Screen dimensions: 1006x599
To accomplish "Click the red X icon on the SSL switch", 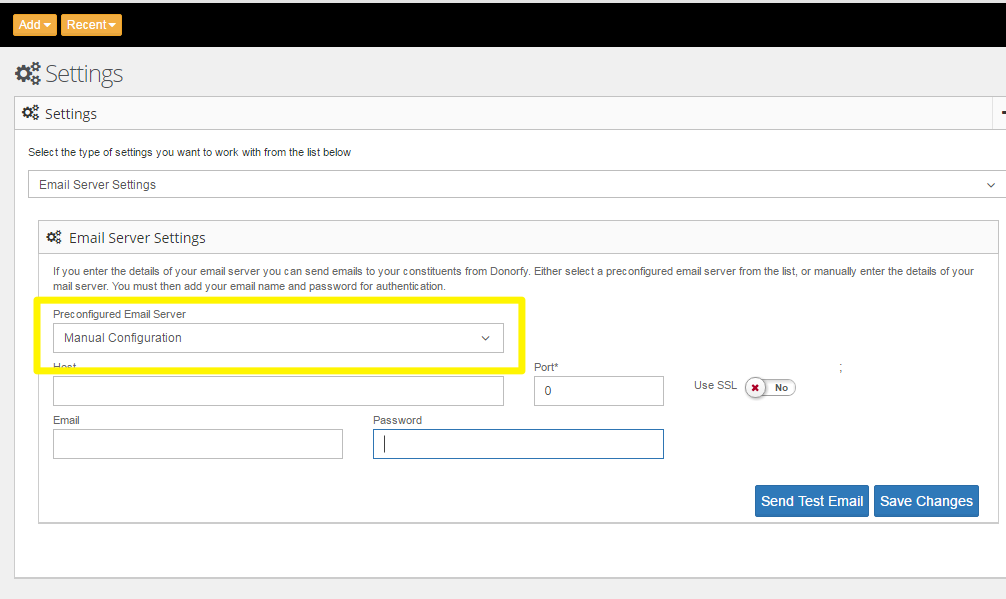I will coord(755,387).
